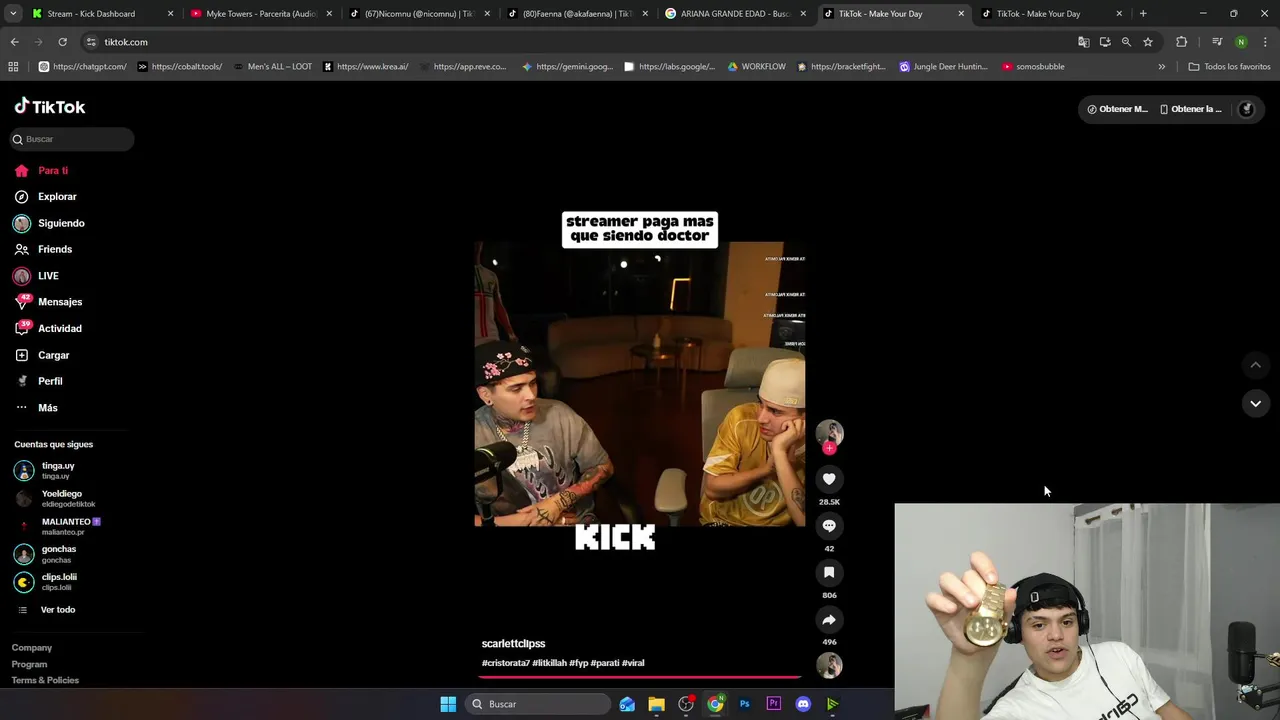Switch to the Nicomnu TikTok tab

pyautogui.click(x=419, y=14)
